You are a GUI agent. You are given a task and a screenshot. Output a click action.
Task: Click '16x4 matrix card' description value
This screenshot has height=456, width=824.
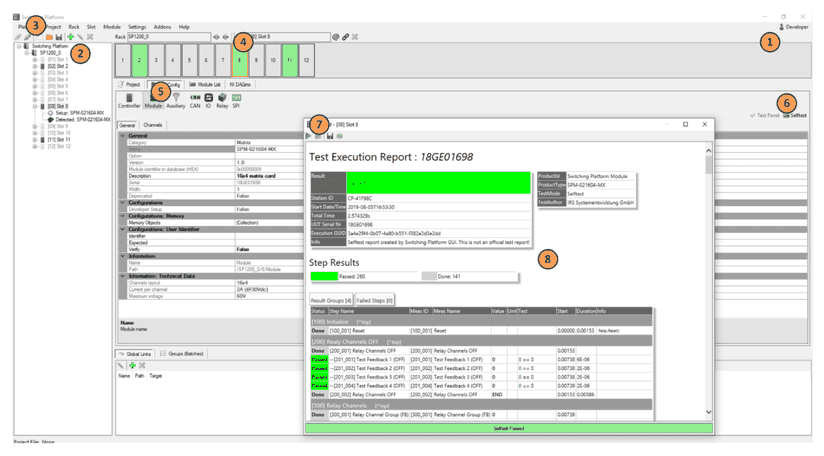coord(256,176)
